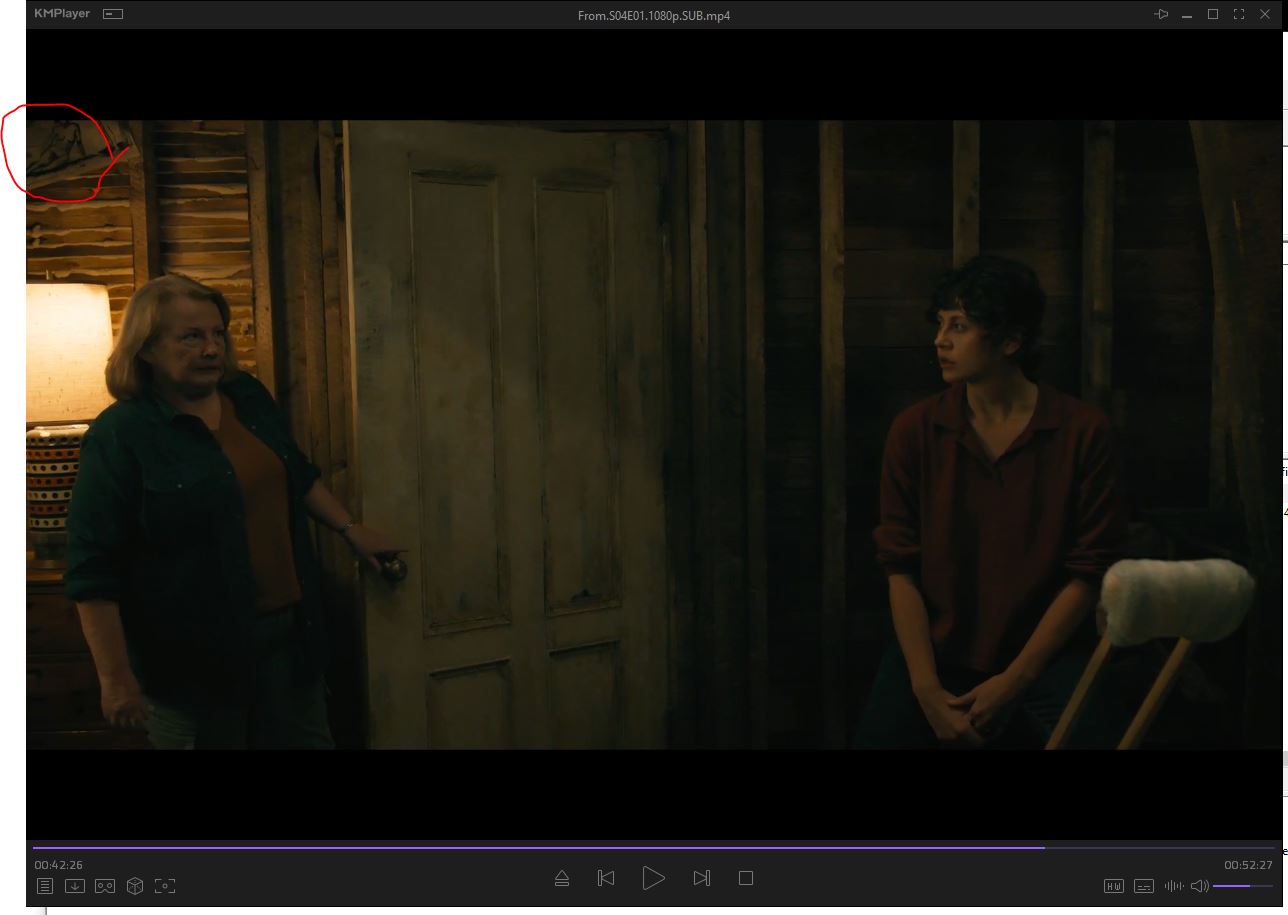The image size is (1288, 915).
Task: Toggle the 3D cube icon
Action: click(135, 886)
